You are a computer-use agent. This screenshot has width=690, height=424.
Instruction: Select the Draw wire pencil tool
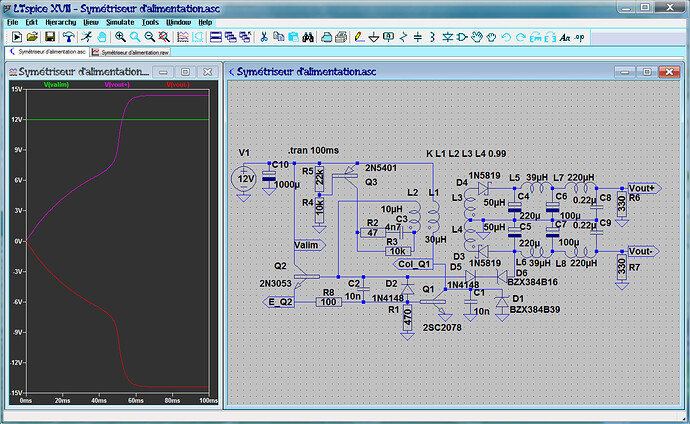(358, 37)
